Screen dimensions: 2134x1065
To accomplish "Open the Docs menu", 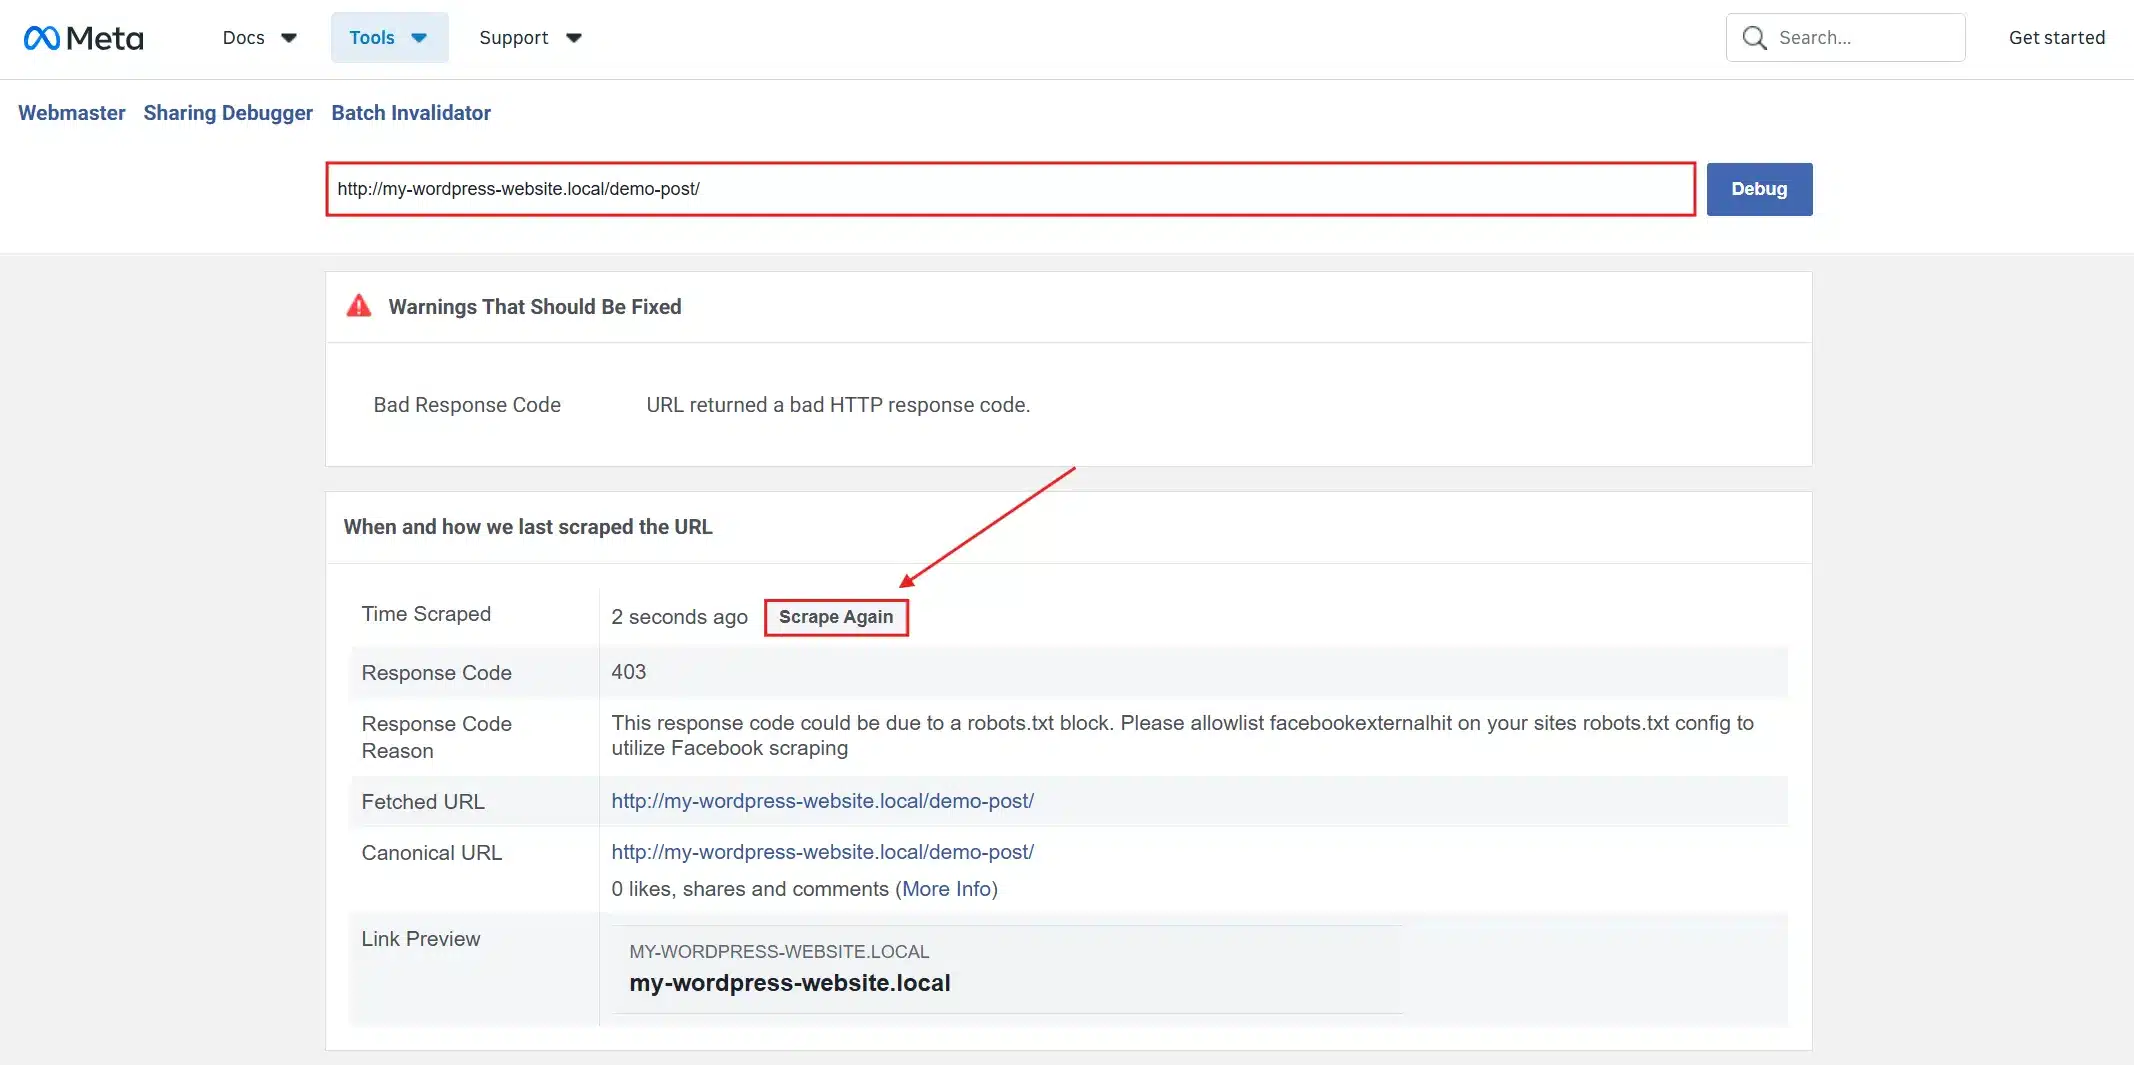I will click(259, 38).
